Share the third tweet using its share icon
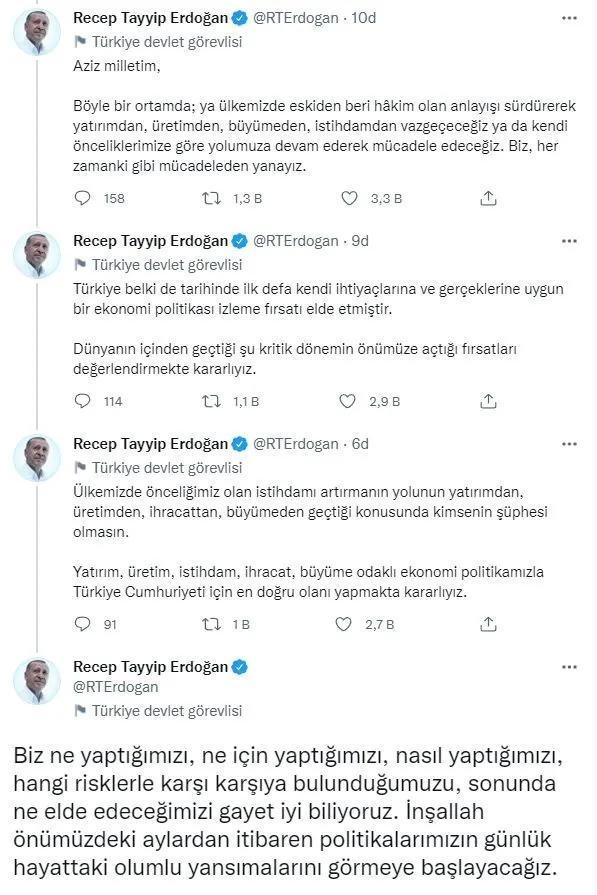597x895 pixels. (x=488, y=624)
